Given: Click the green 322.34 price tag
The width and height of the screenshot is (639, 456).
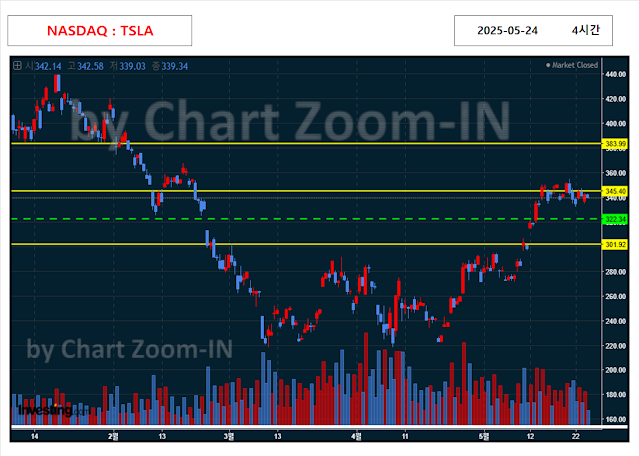Looking at the screenshot, I should click(615, 219).
